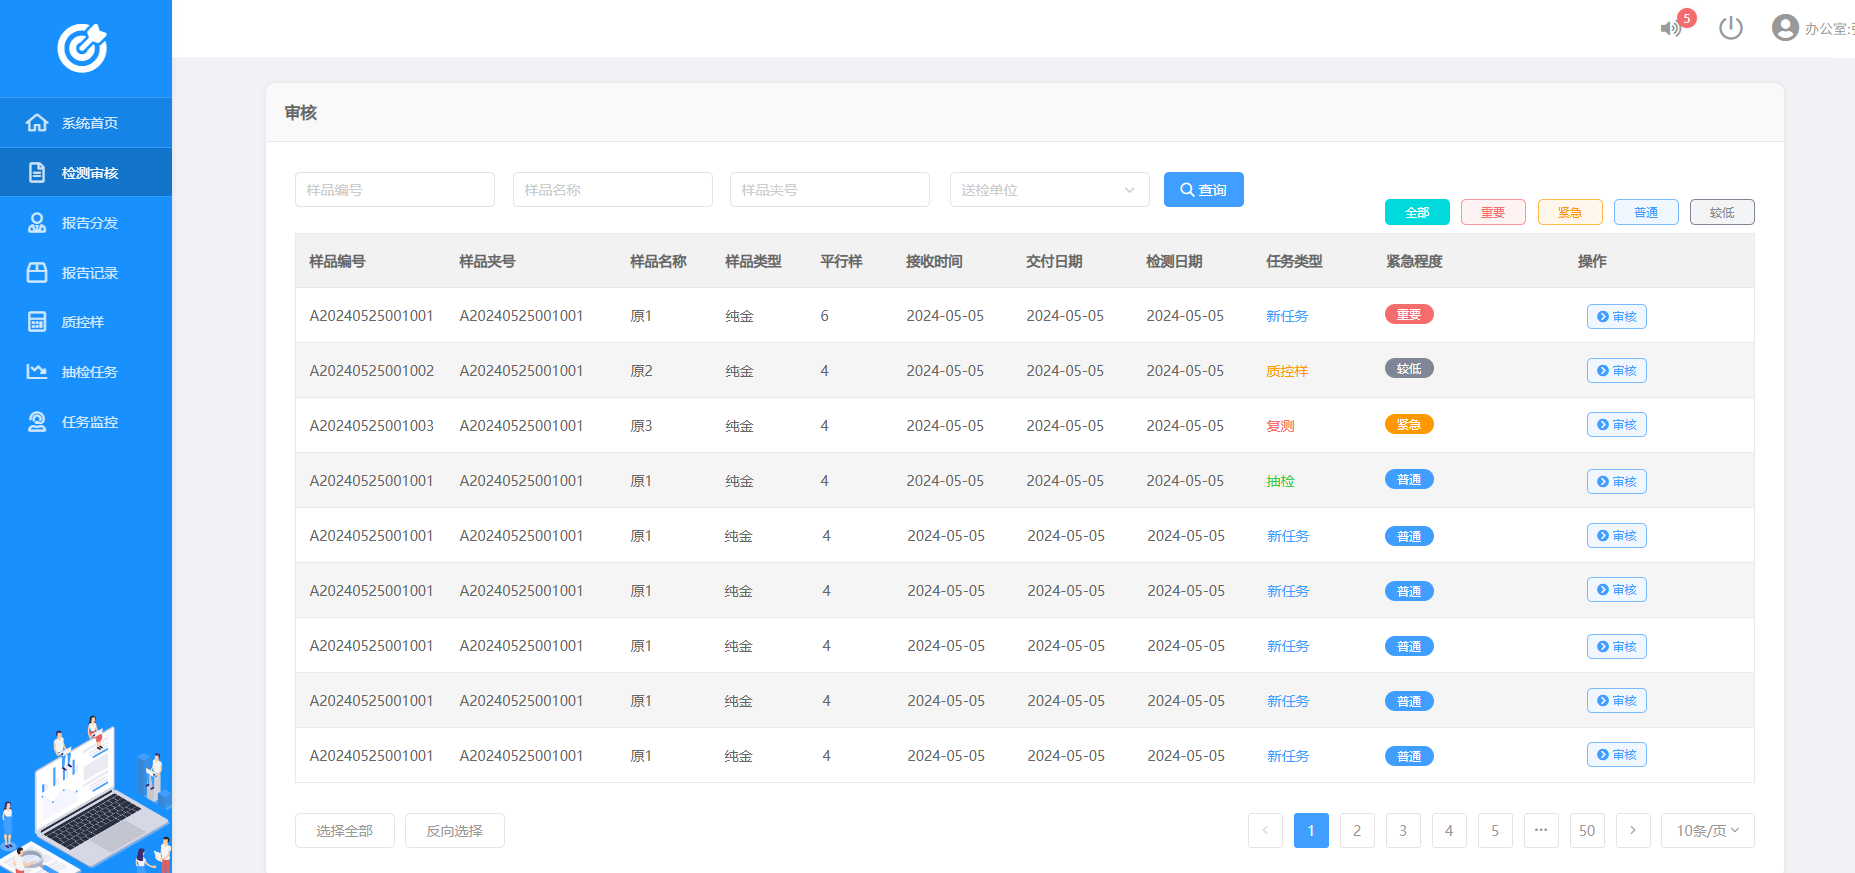Screen dimensions: 1855x873
Task: Open the 10条/页 page size dropdown
Action: 1707,830
